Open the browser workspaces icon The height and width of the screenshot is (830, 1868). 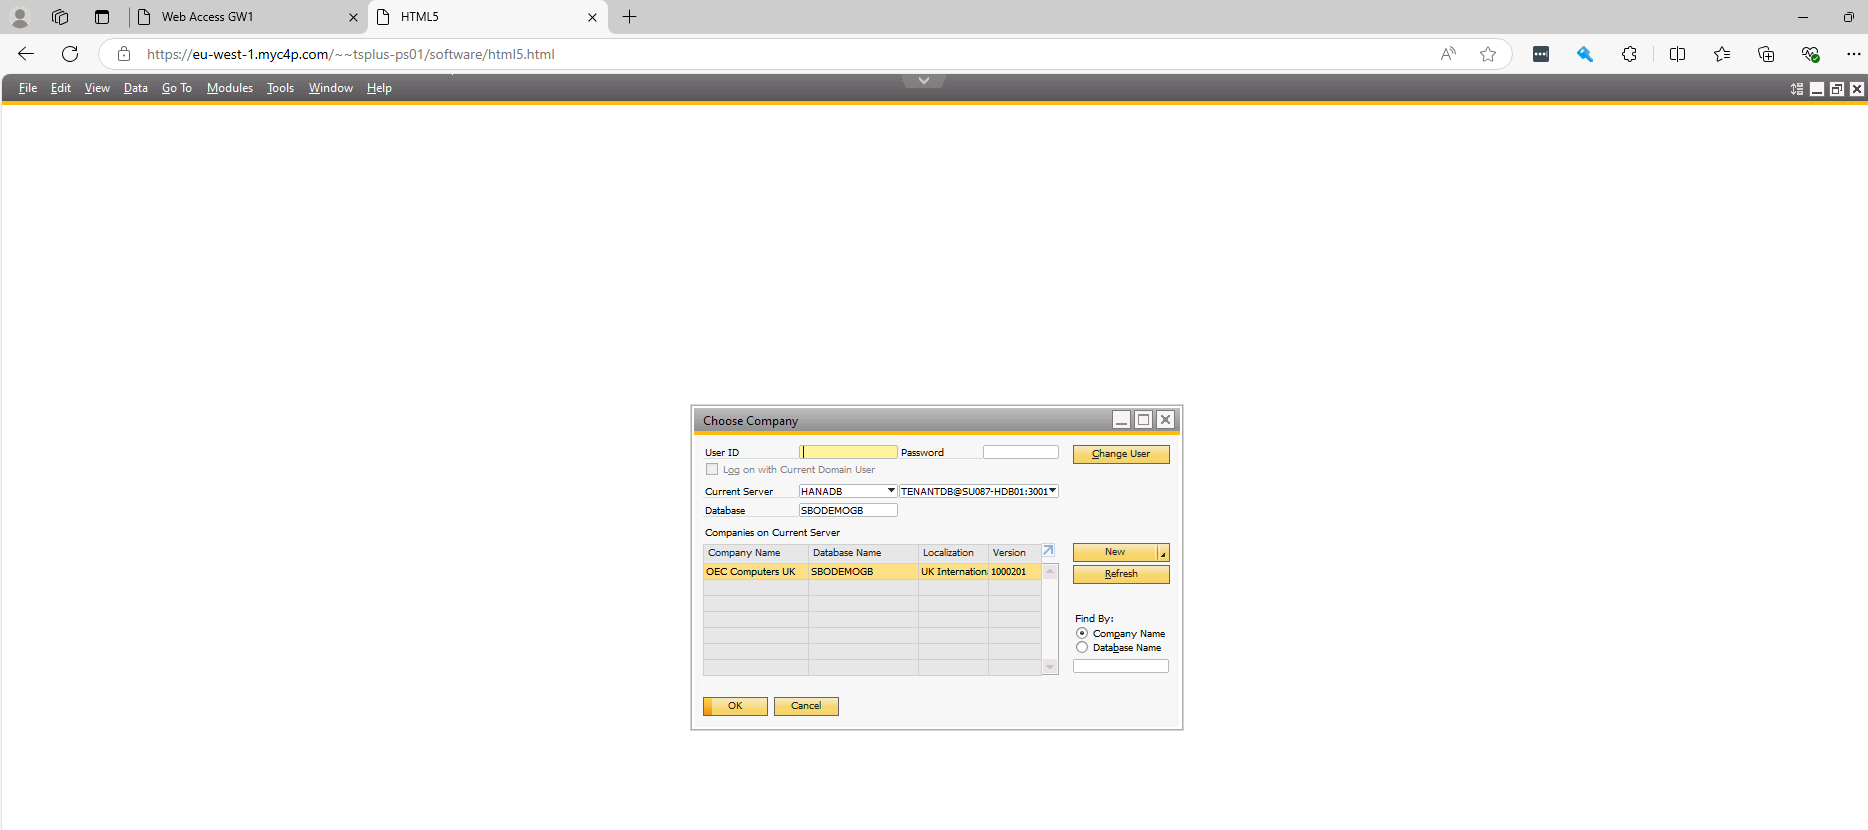(x=60, y=17)
